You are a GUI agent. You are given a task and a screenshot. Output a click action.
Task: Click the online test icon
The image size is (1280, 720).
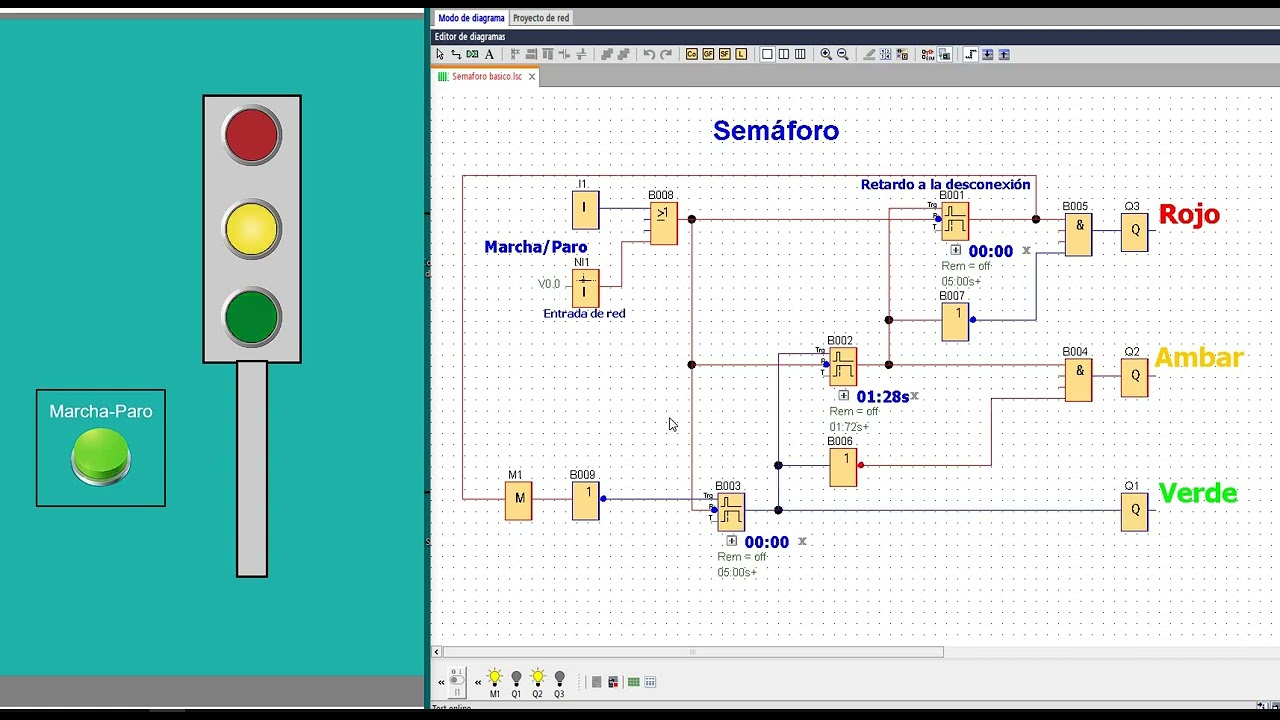(x=944, y=54)
